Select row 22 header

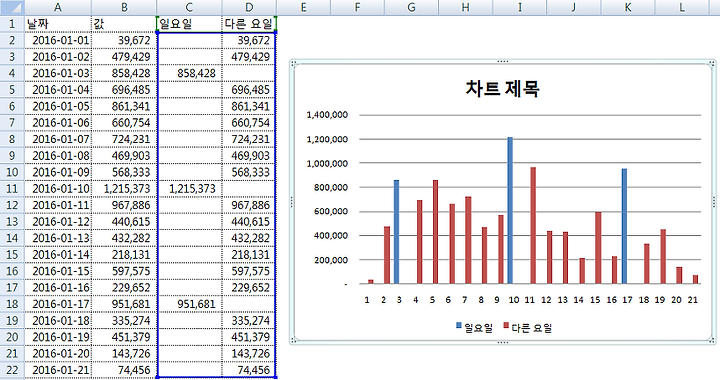coord(12,370)
